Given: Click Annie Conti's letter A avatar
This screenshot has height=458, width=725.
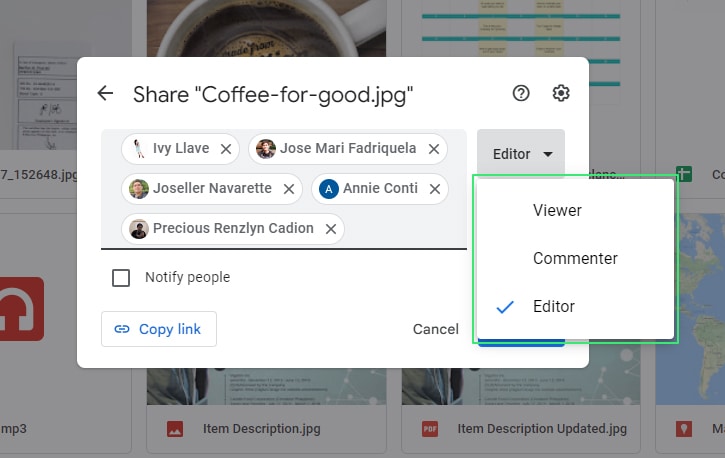Looking at the screenshot, I should 329,189.
